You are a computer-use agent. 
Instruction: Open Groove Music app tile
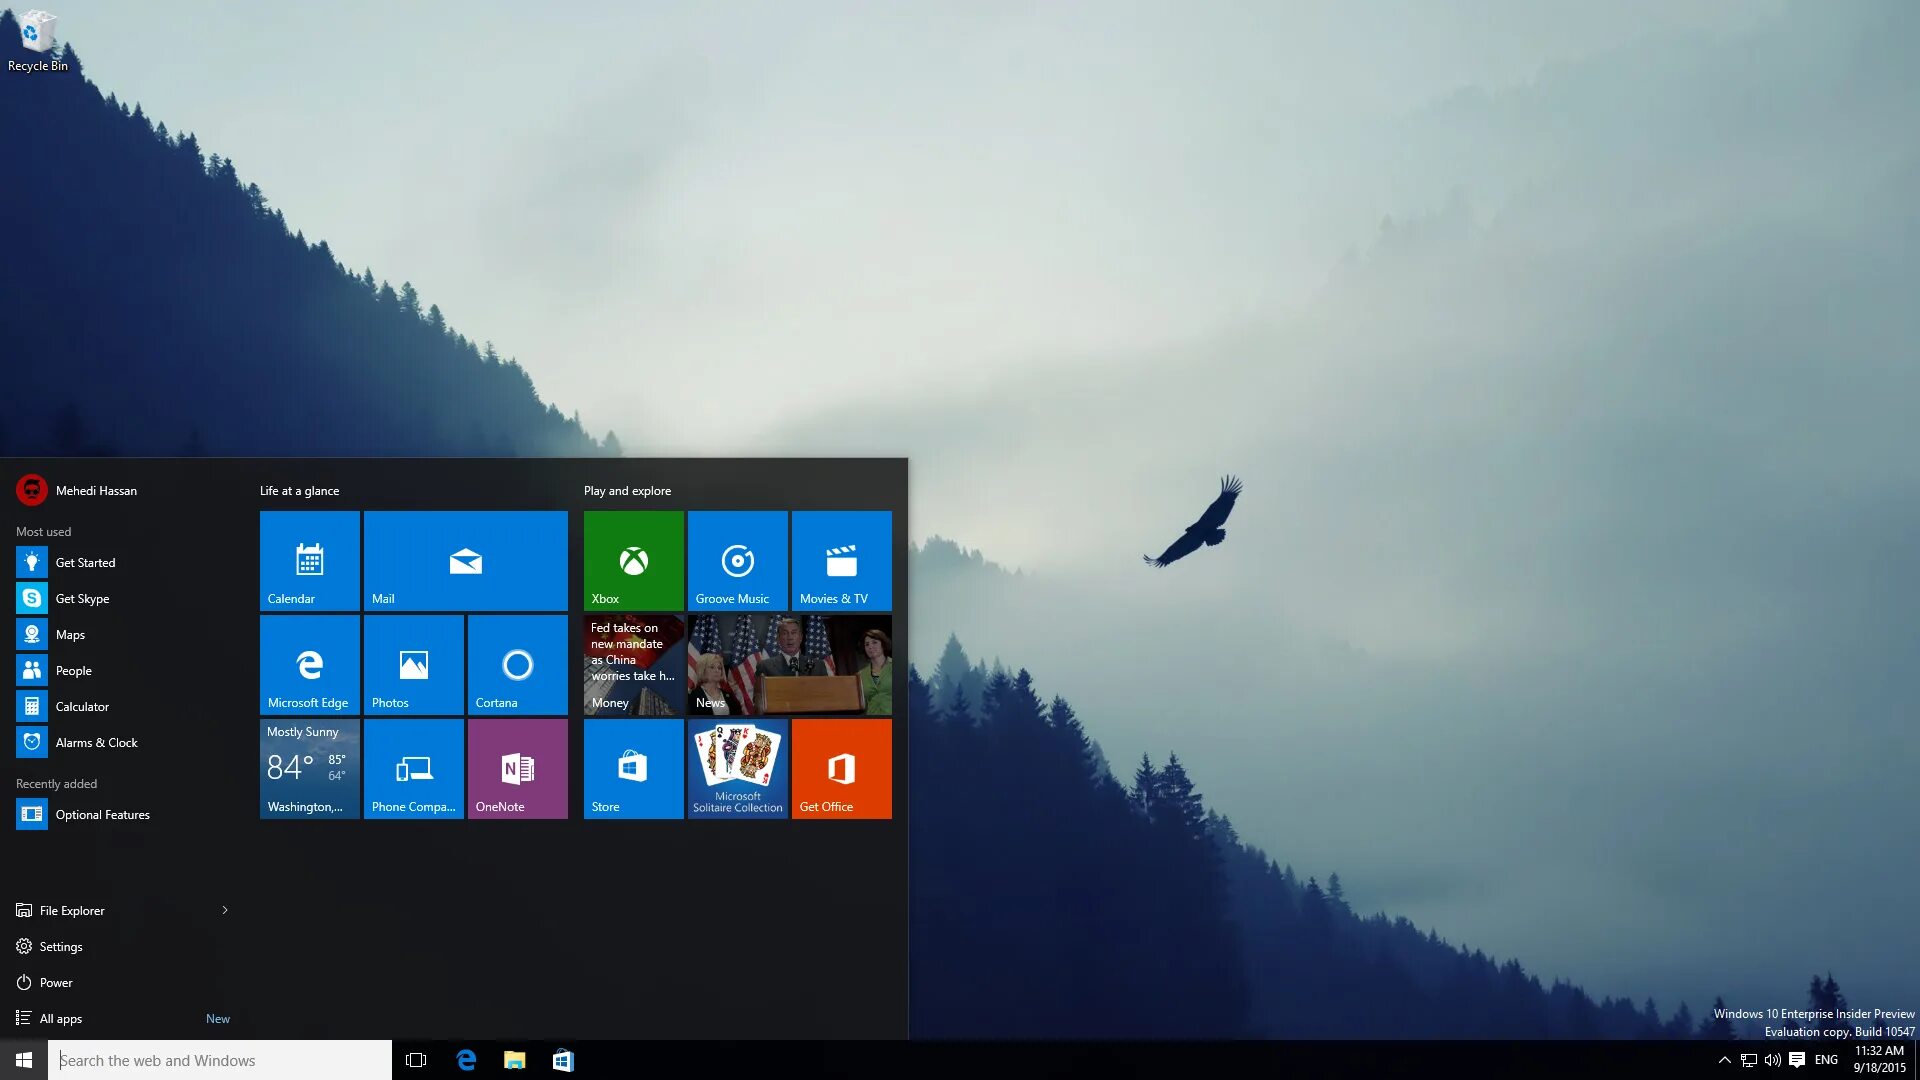pos(737,558)
